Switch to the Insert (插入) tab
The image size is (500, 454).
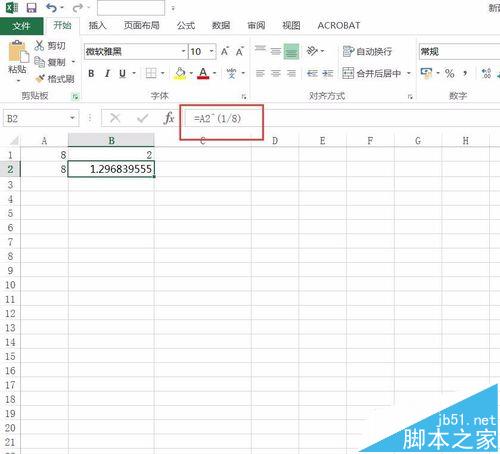tap(97, 25)
